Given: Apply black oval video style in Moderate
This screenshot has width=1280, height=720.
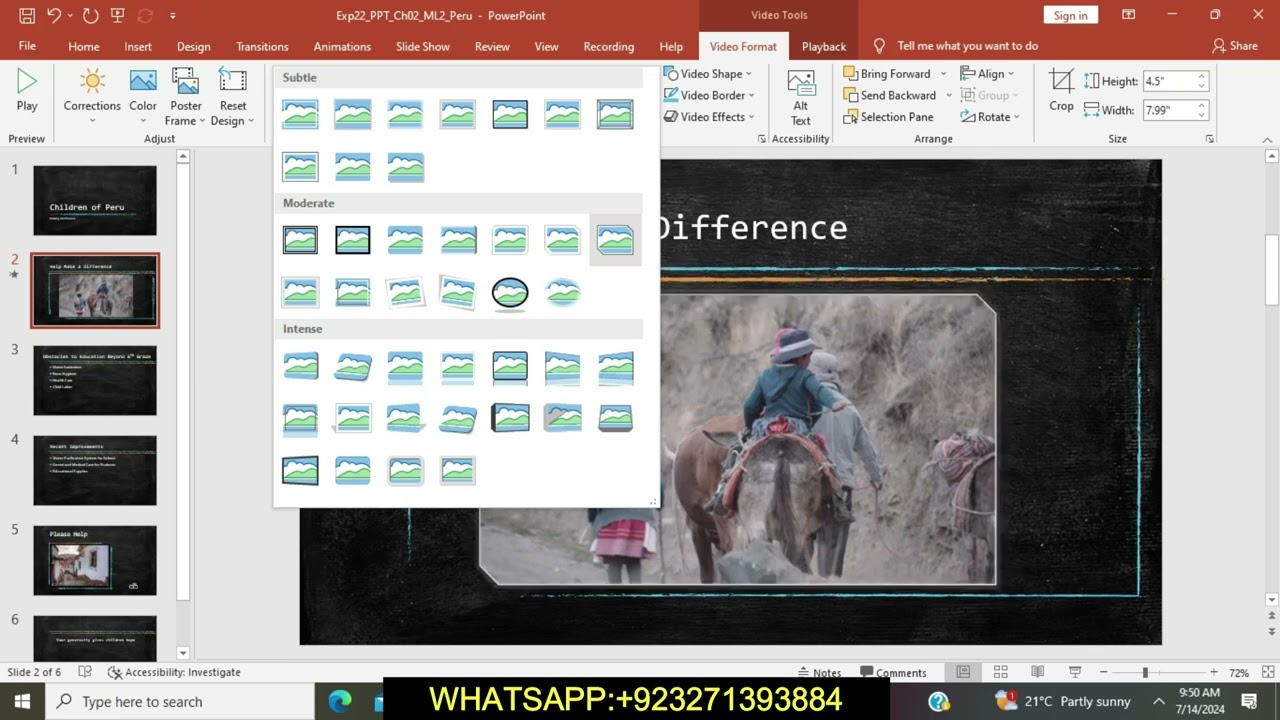Looking at the screenshot, I should pos(510,292).
